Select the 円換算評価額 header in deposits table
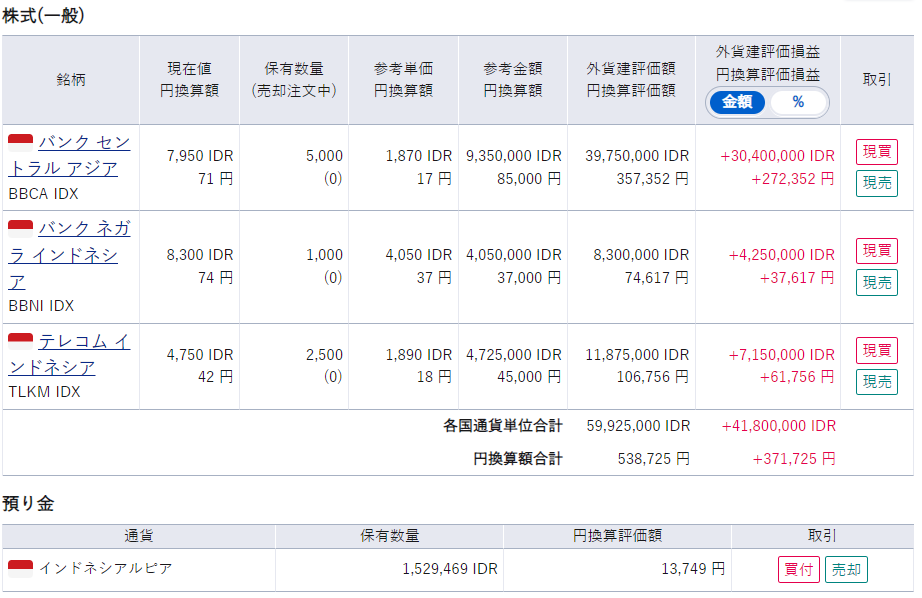This screenshot has height=598, width=922. [x=617, y=536]
